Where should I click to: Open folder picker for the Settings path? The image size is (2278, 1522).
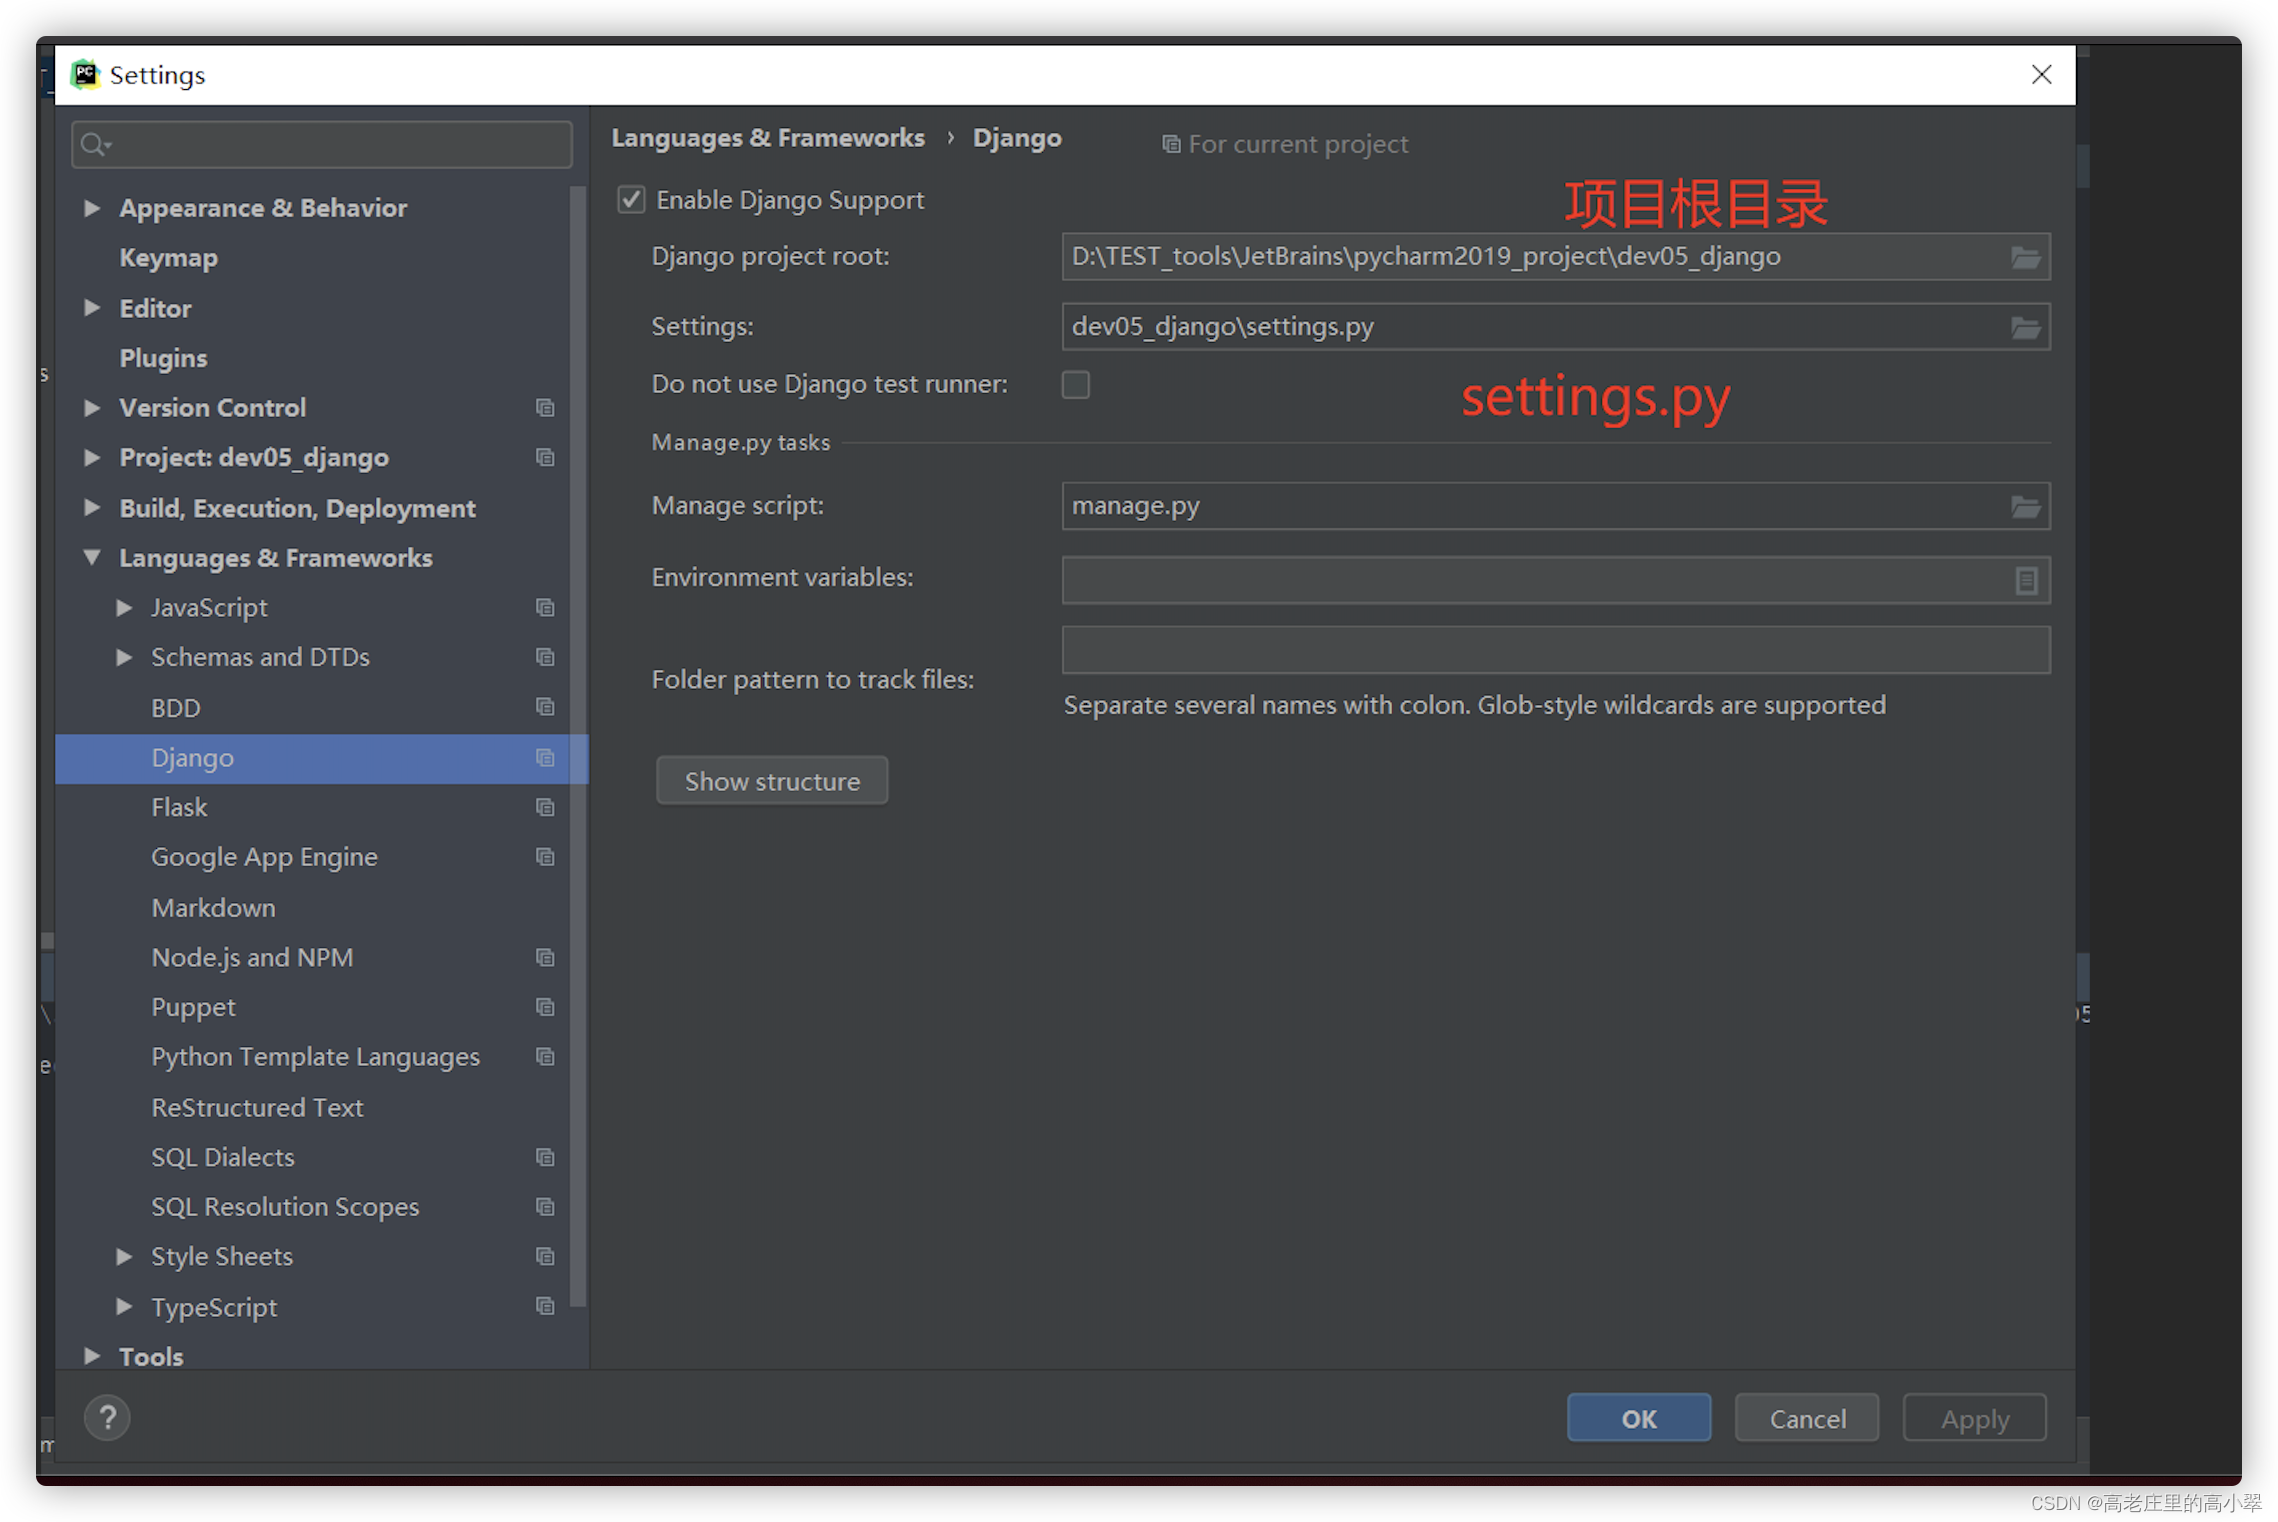[2026, 327]
